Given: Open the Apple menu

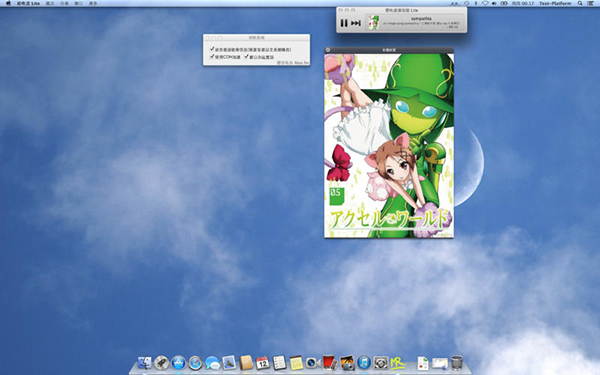Looking at the screenshot, I should point(8,3).
